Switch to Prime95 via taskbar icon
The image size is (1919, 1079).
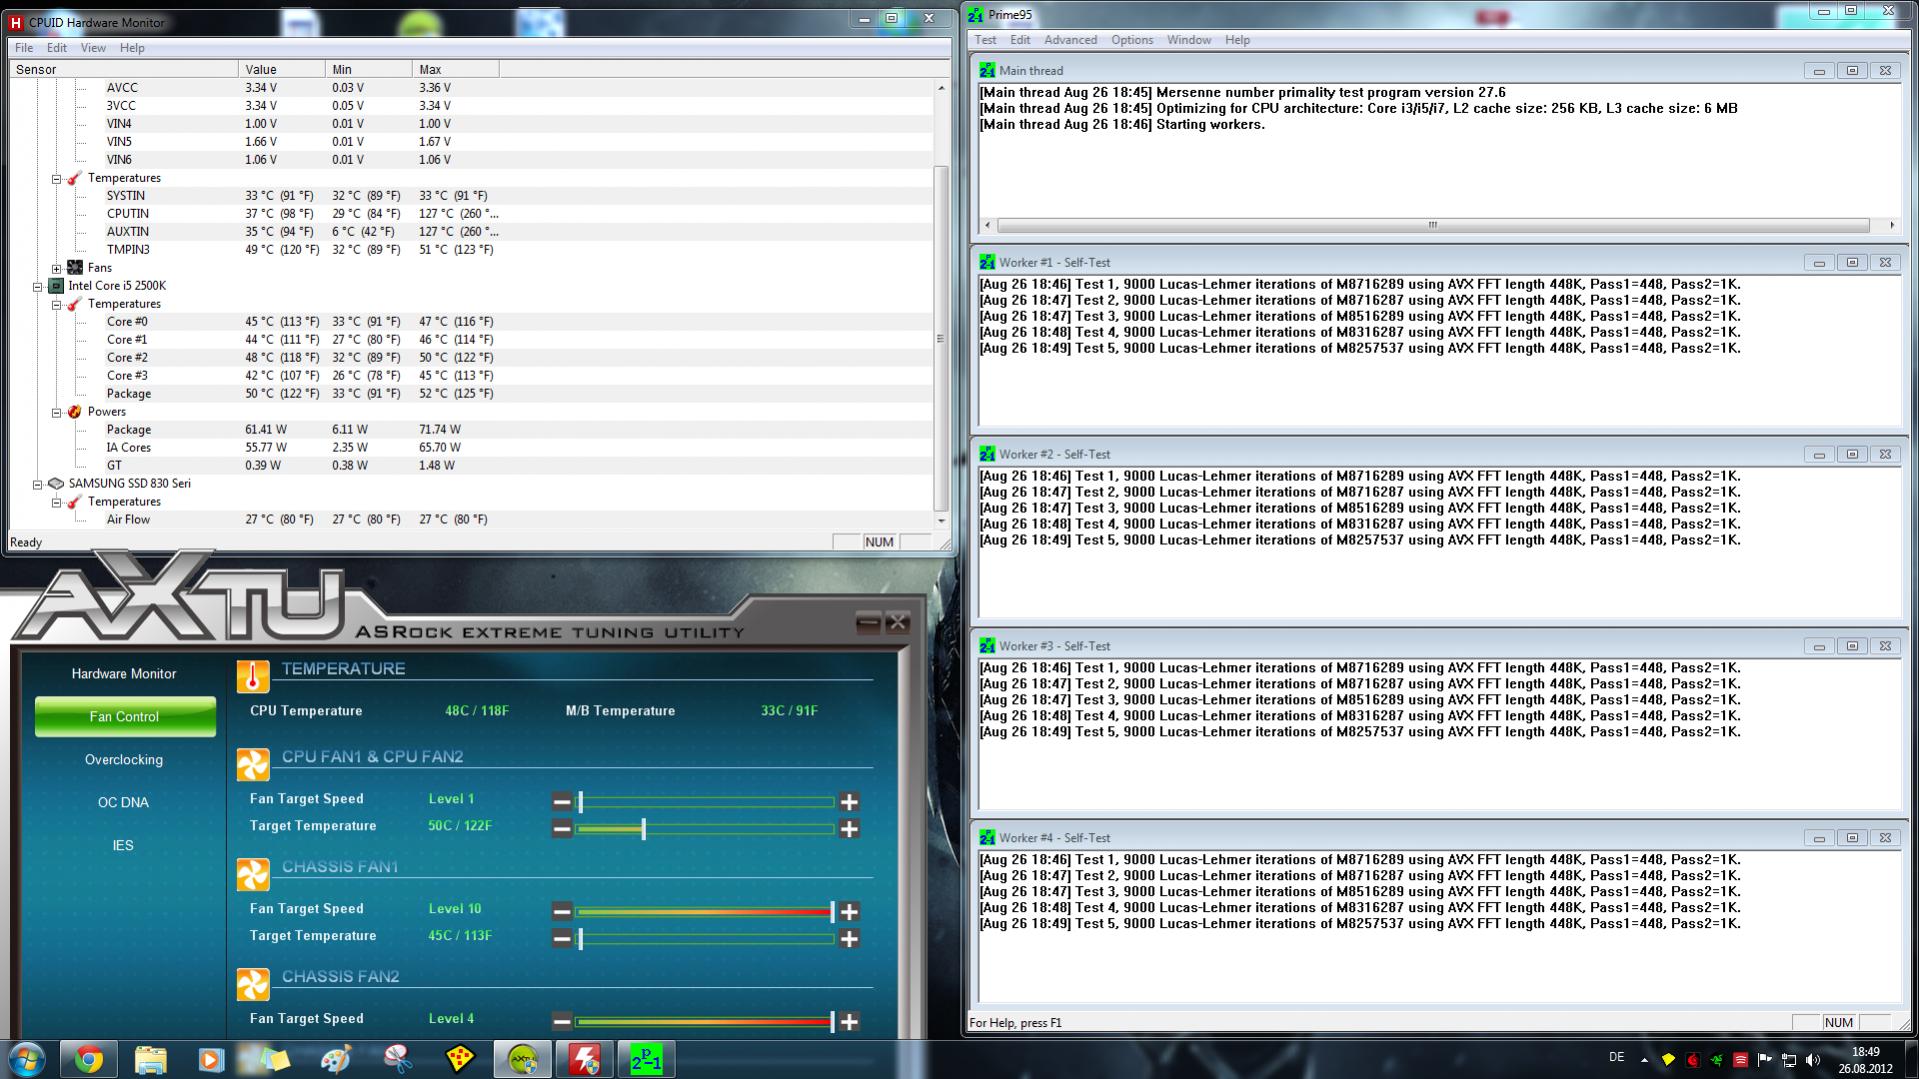tap(646, 1059)
